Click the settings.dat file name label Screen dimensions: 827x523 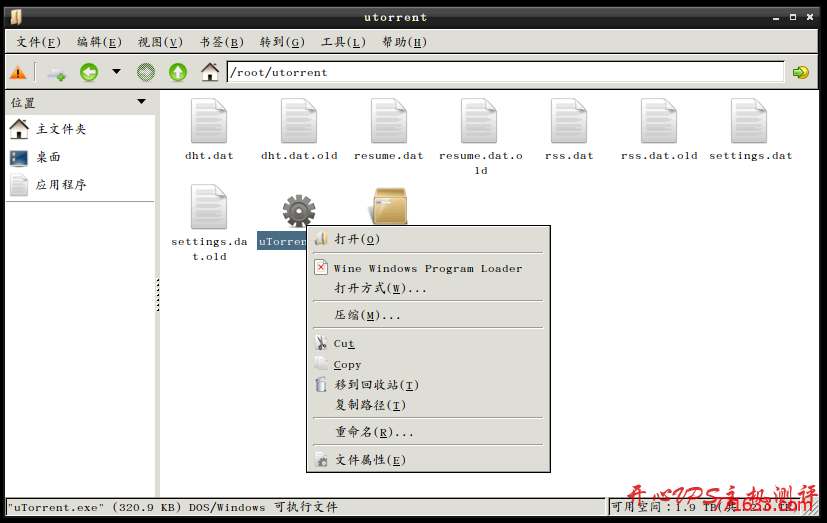click(x=751, y=156)
